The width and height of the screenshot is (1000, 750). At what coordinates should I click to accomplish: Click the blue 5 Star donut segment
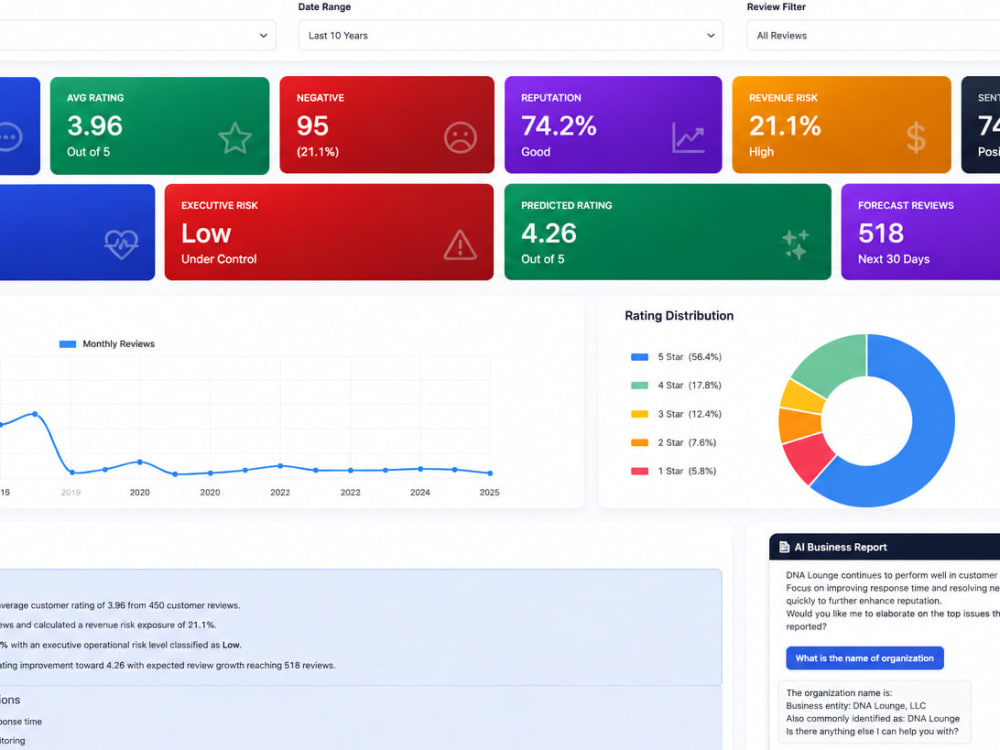(x=932, y=426)
